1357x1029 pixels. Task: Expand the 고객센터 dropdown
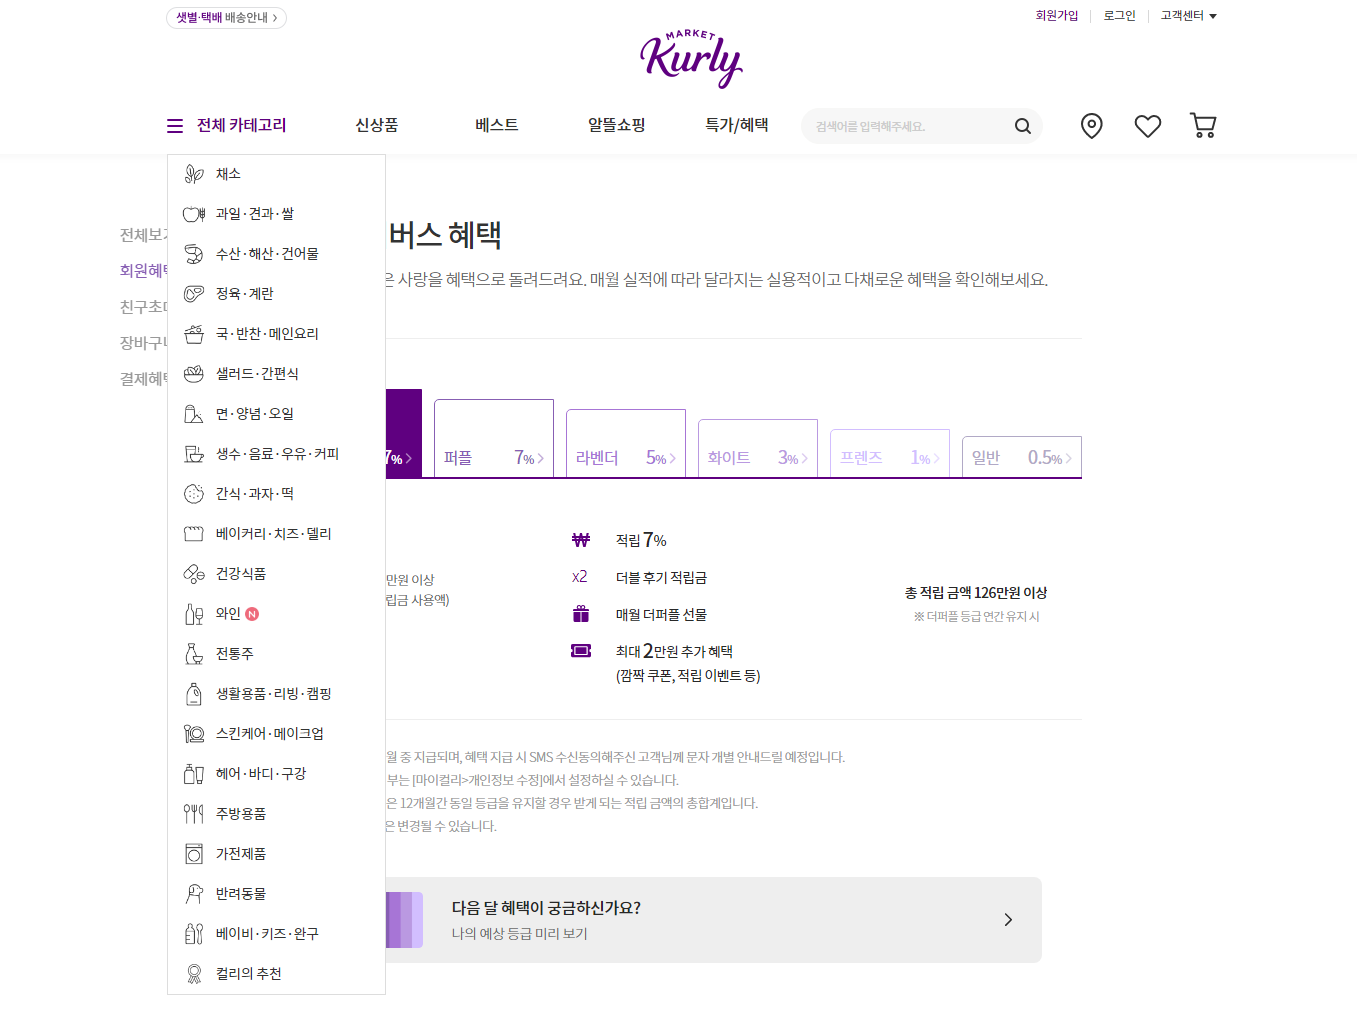point(1189,16)
